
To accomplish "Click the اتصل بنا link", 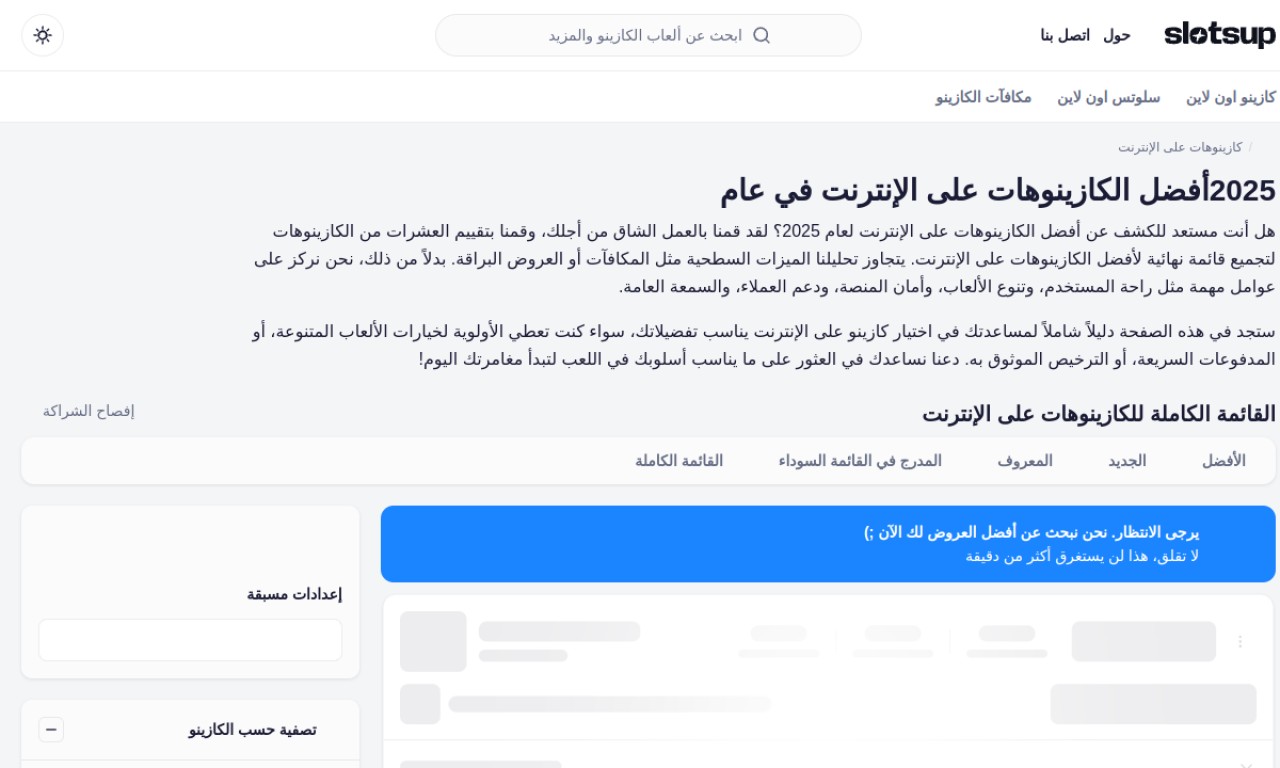I will 1065,35.
